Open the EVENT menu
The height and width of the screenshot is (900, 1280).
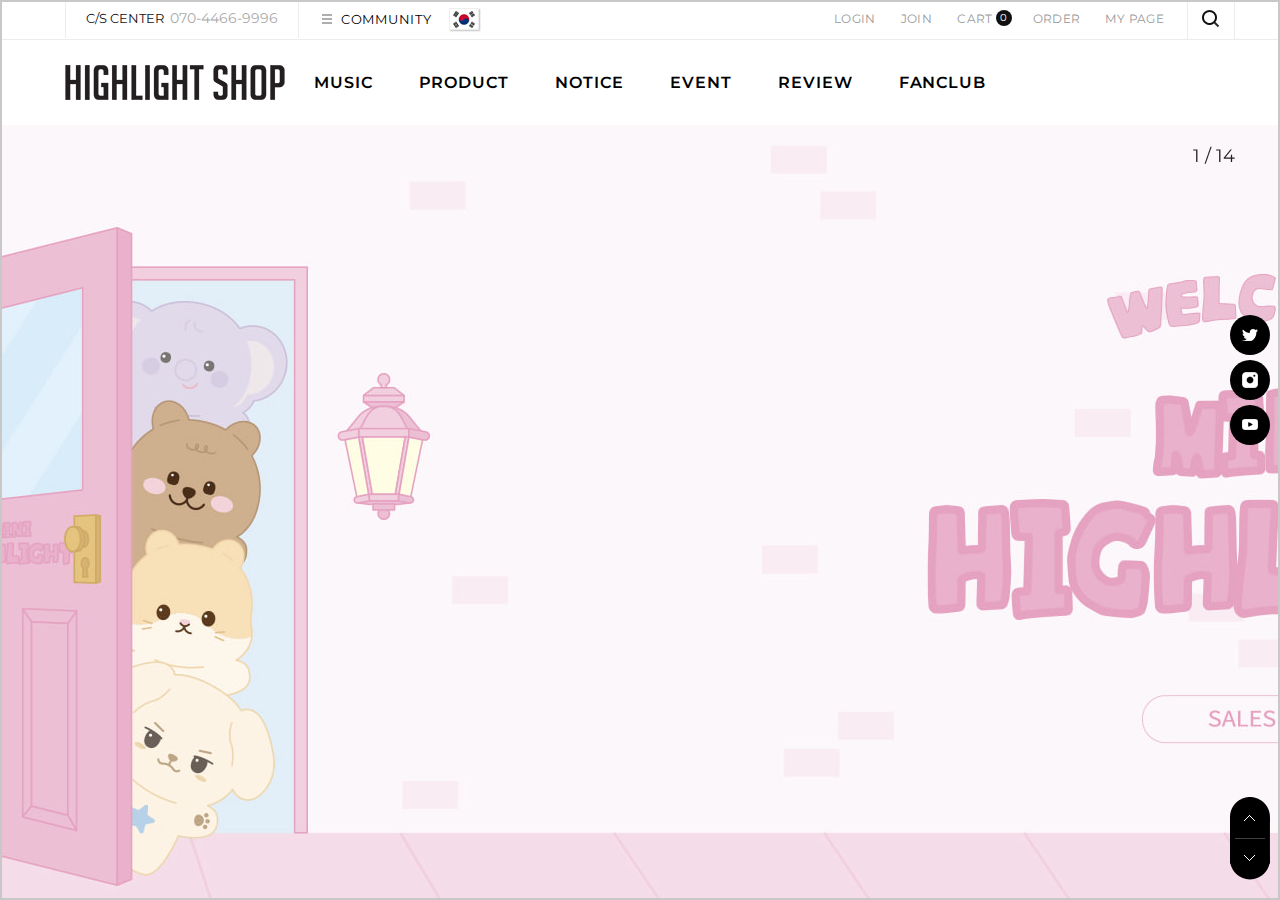click(700, 83)
